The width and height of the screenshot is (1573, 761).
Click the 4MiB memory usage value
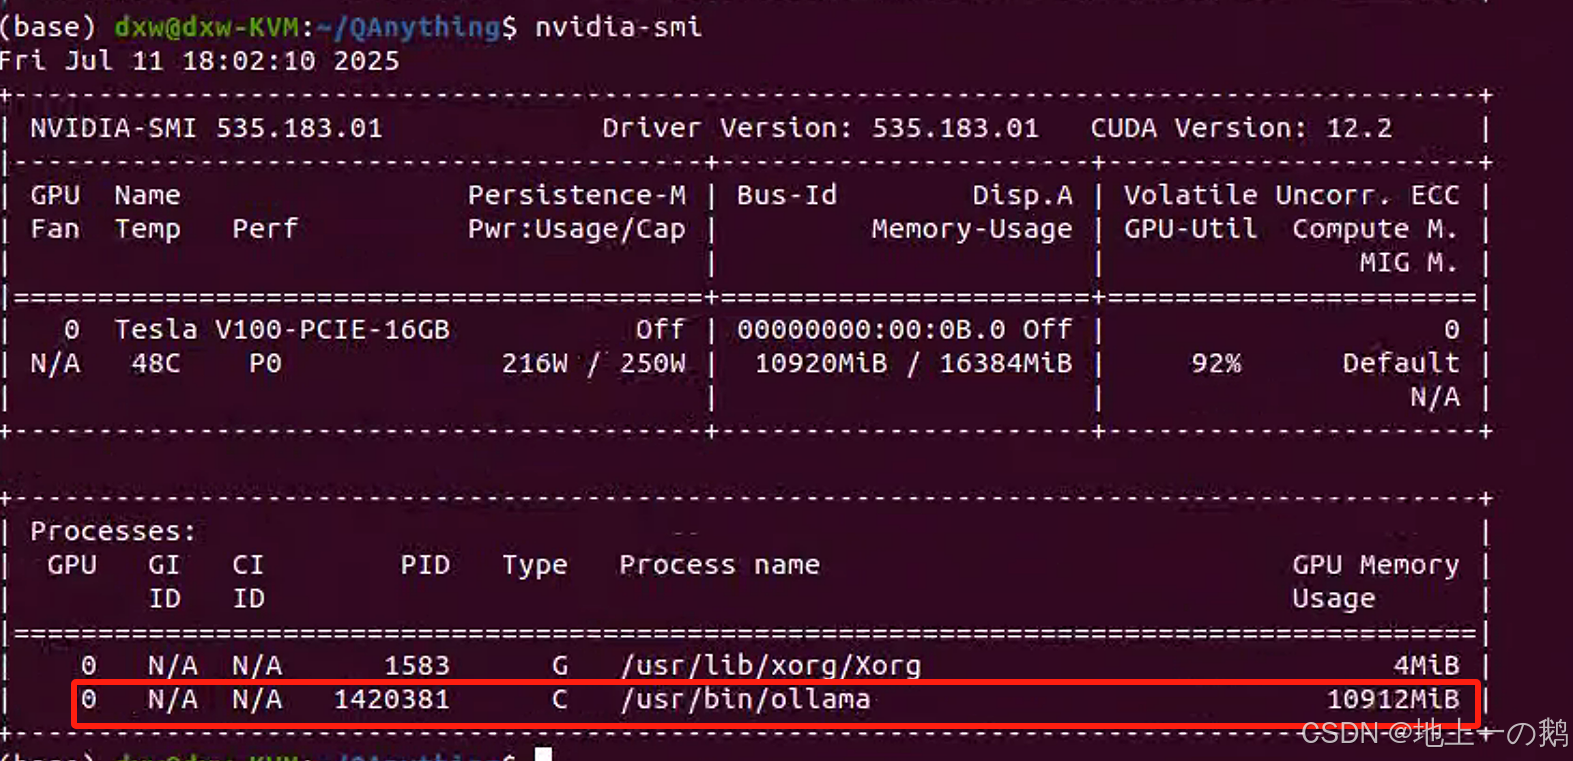pyautogui.click(x=1426, y=666)
